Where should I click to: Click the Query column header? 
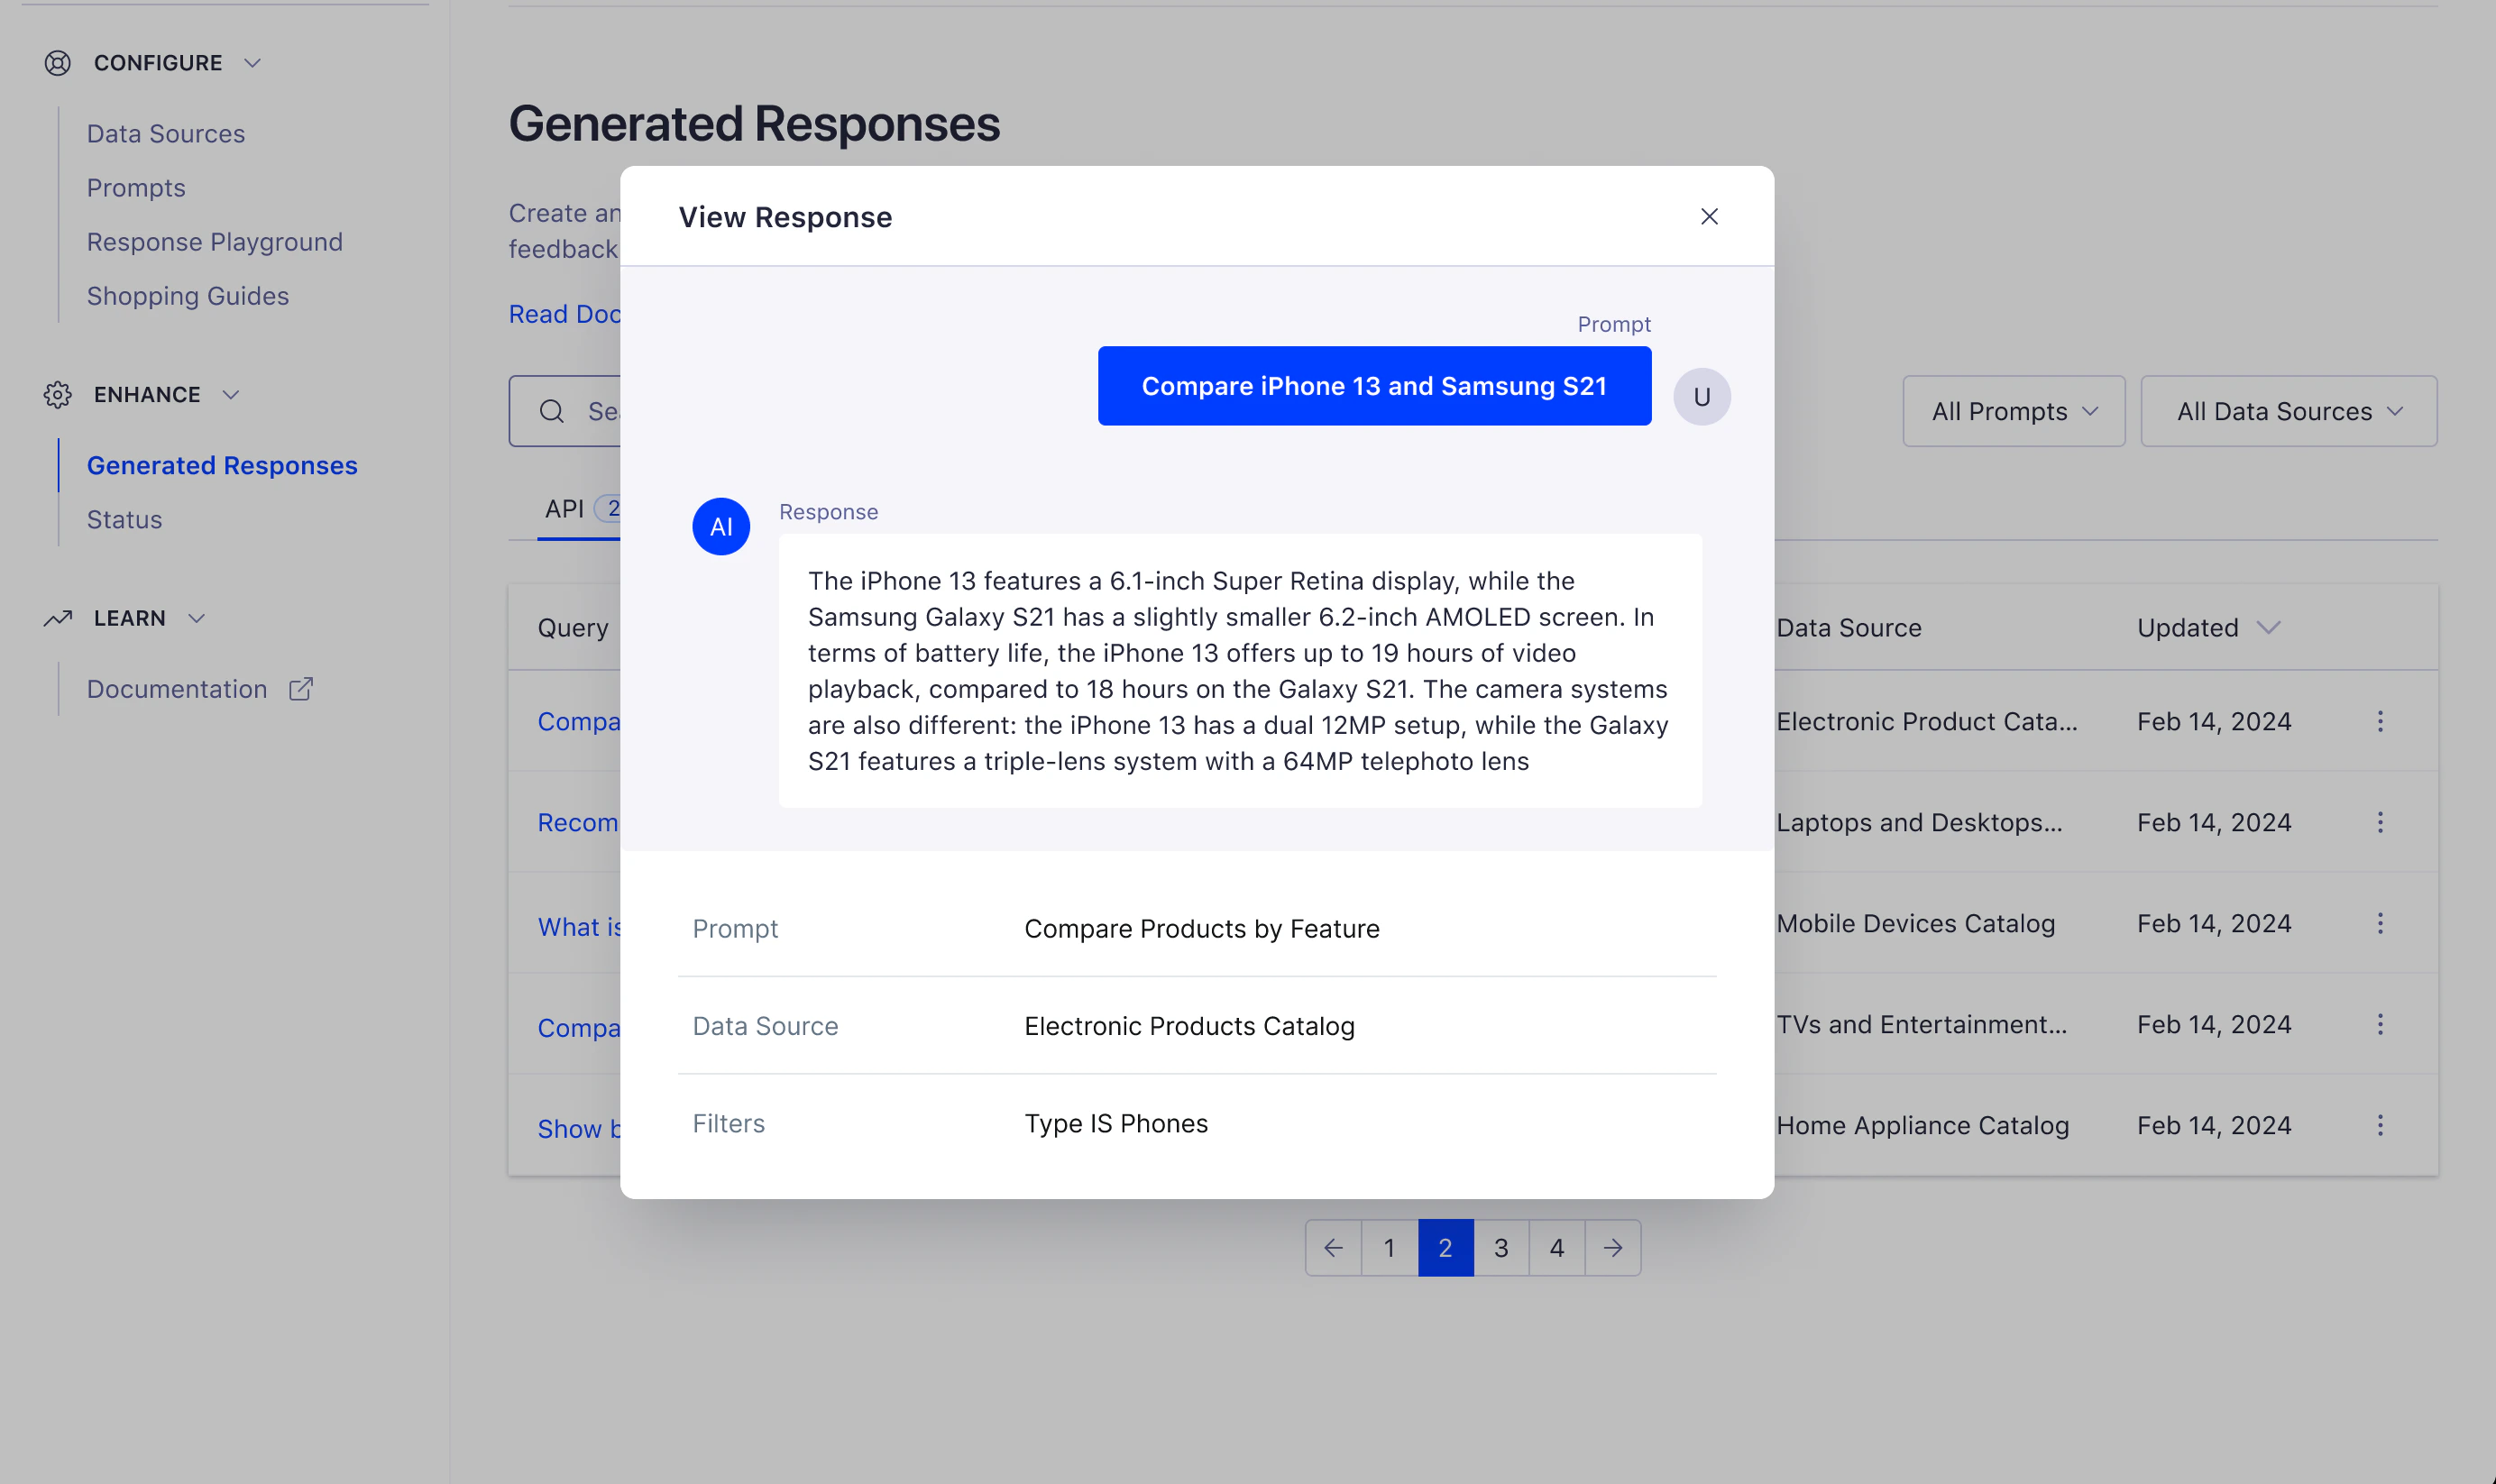[573, 628]
